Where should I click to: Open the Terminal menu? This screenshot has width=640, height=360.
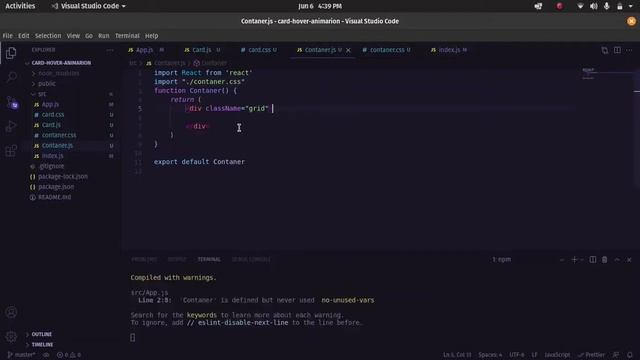tap(127, 36)
